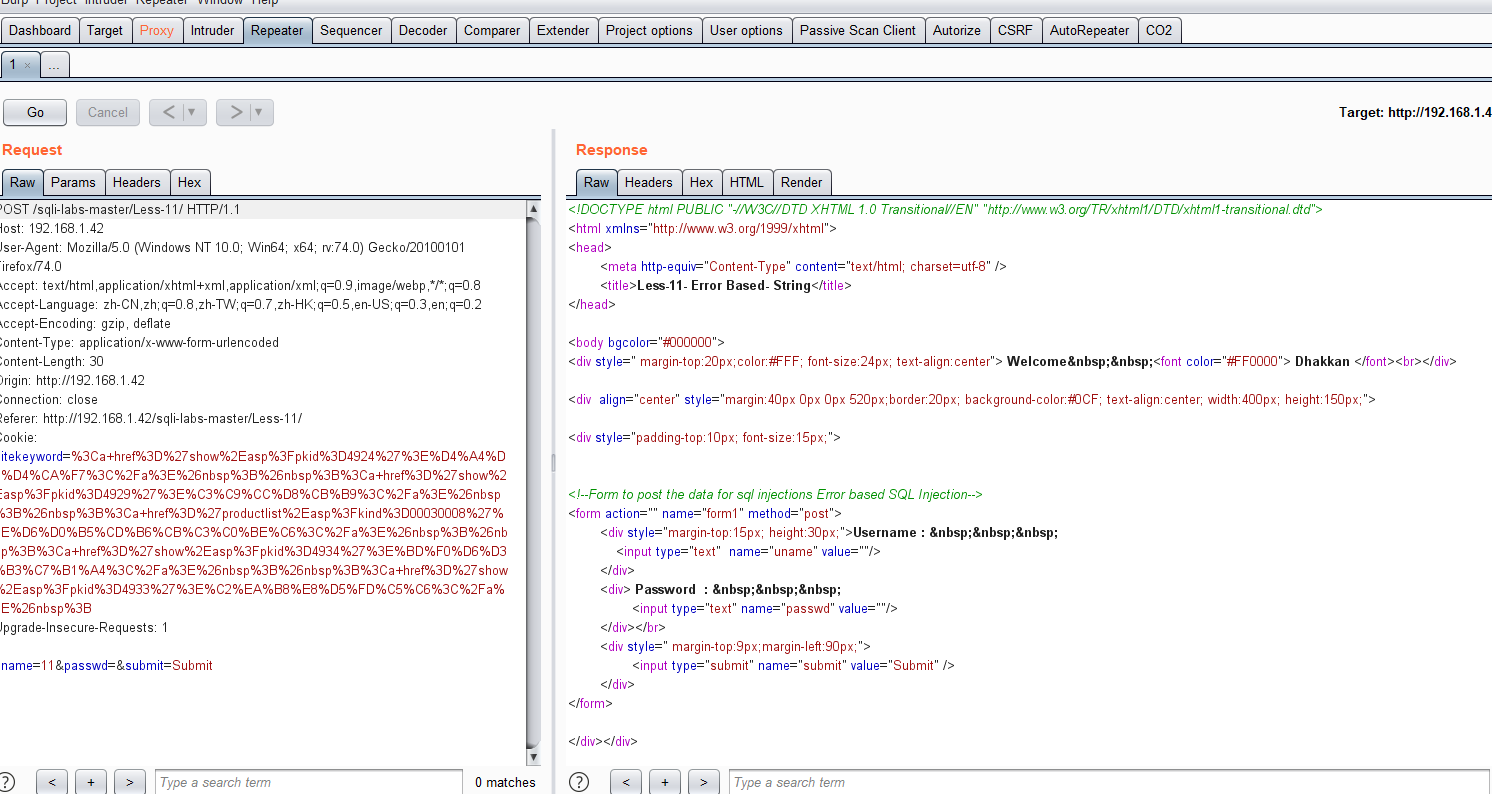
Task: Switch to the Response Headers tab
Action: tap(648, 182)
